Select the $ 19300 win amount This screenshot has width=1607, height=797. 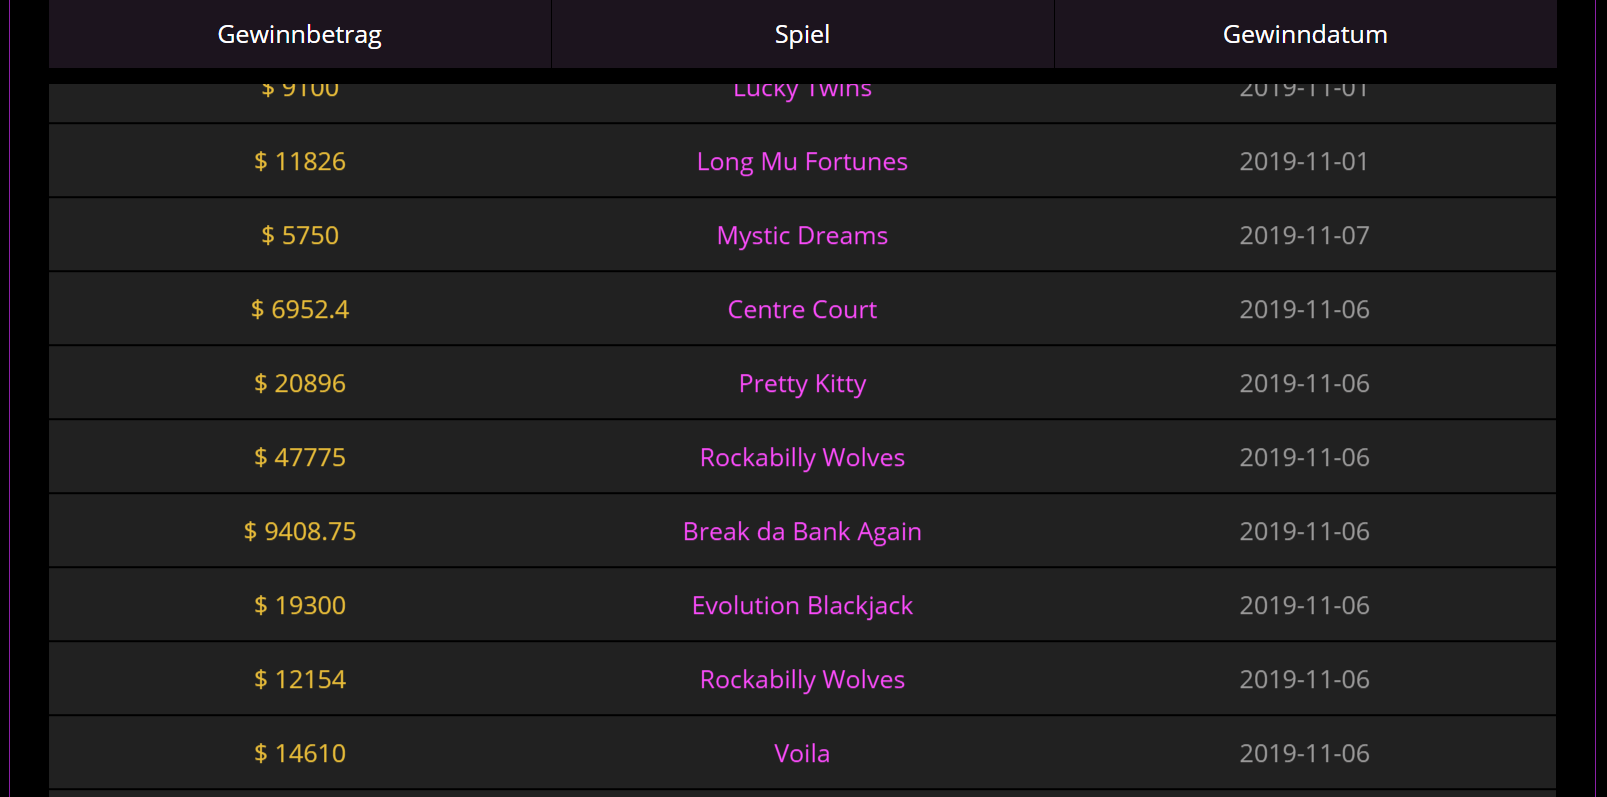300,606
